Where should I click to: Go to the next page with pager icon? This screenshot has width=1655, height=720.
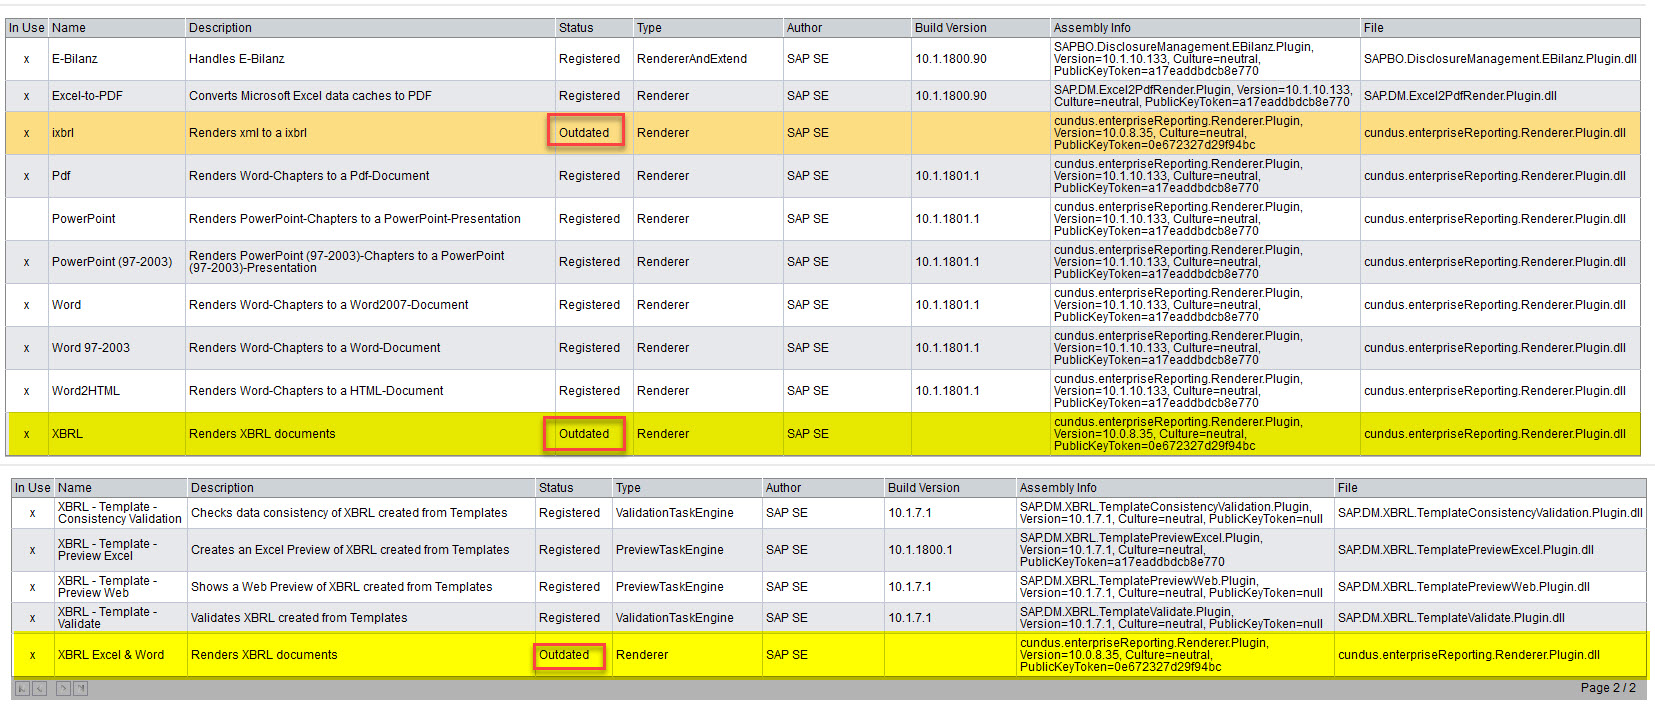tap(63, 688)
